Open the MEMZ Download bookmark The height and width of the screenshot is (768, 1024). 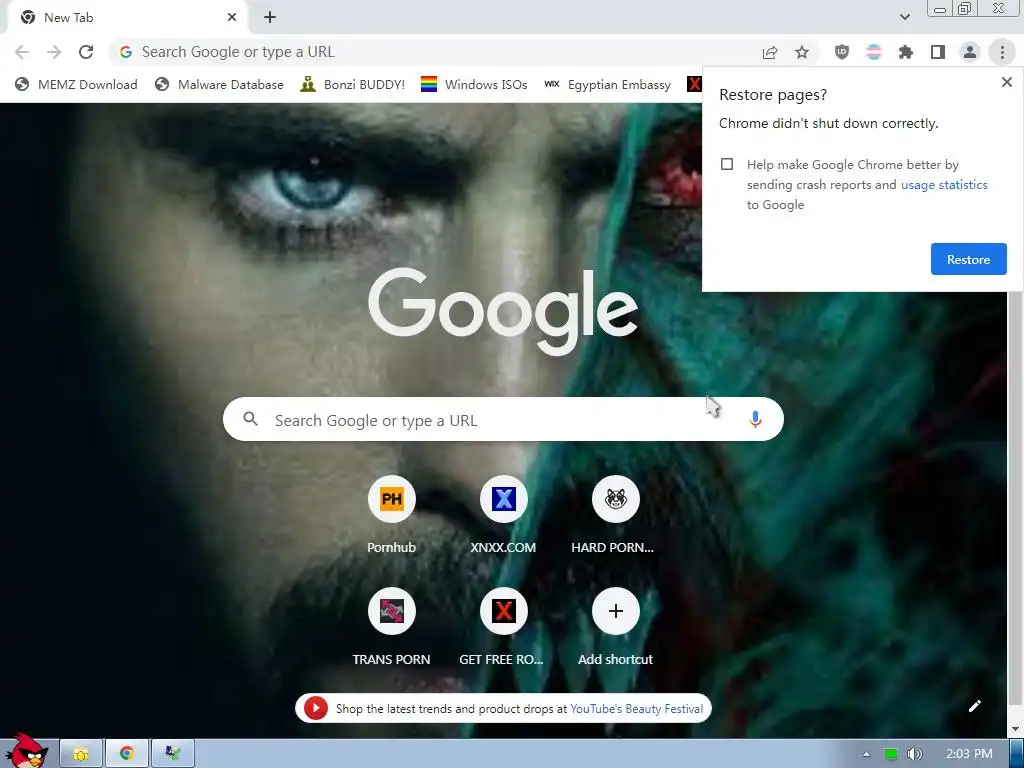76,84
